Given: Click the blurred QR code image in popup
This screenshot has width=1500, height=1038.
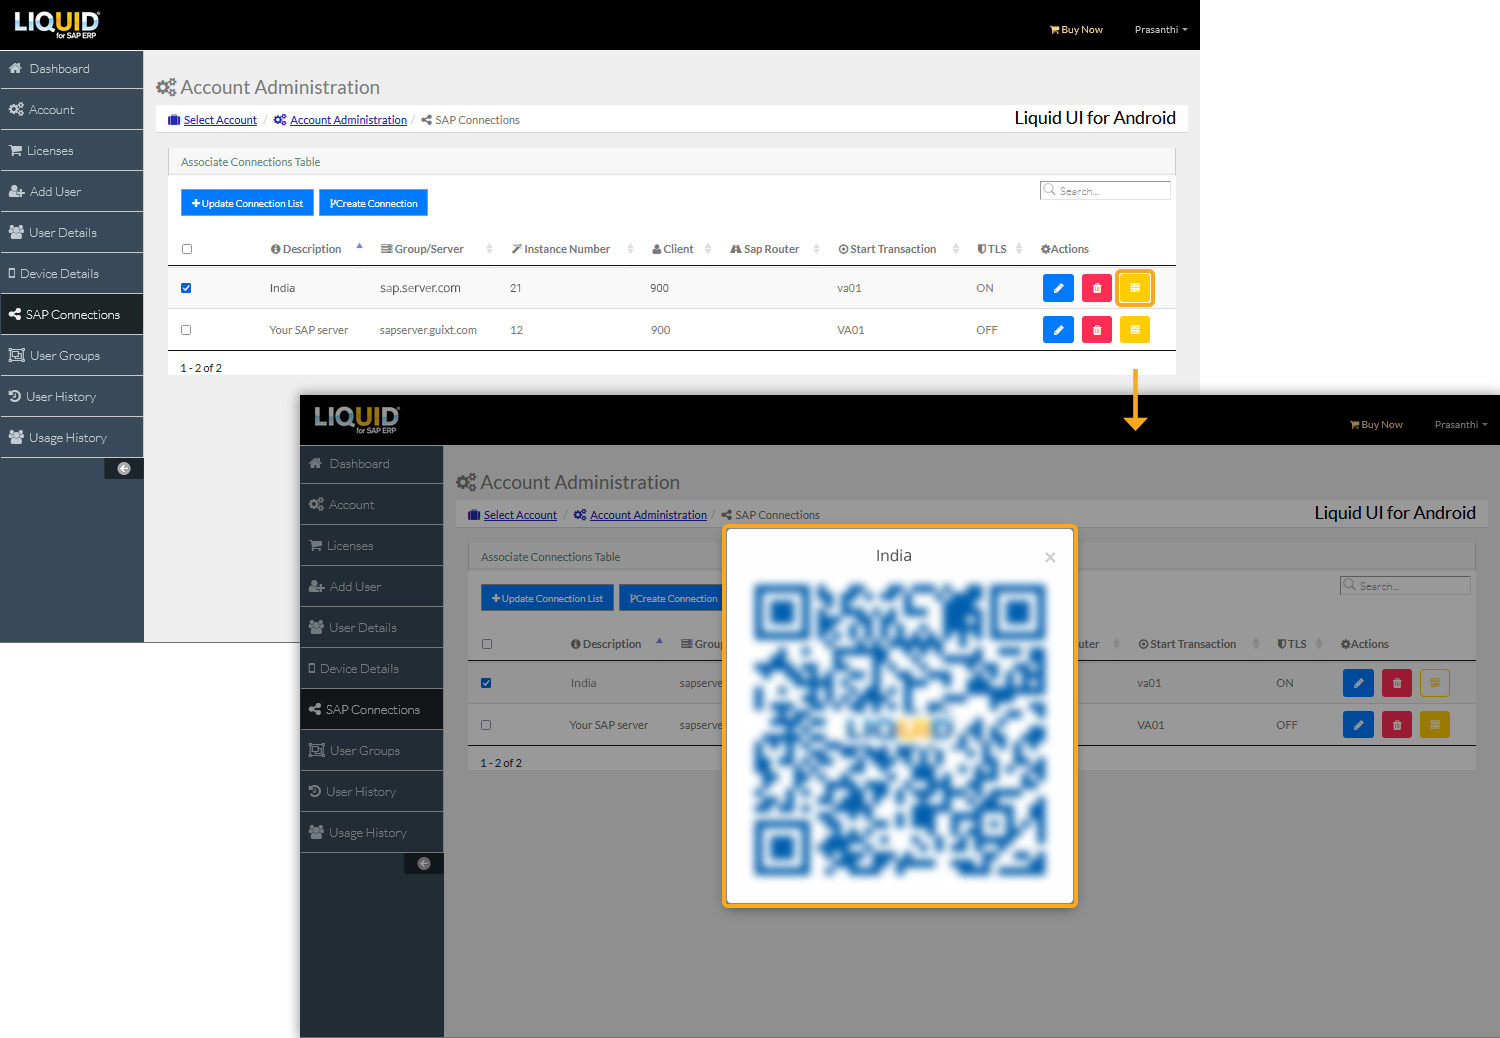Looking at the screenshot, I should [899, 730].
